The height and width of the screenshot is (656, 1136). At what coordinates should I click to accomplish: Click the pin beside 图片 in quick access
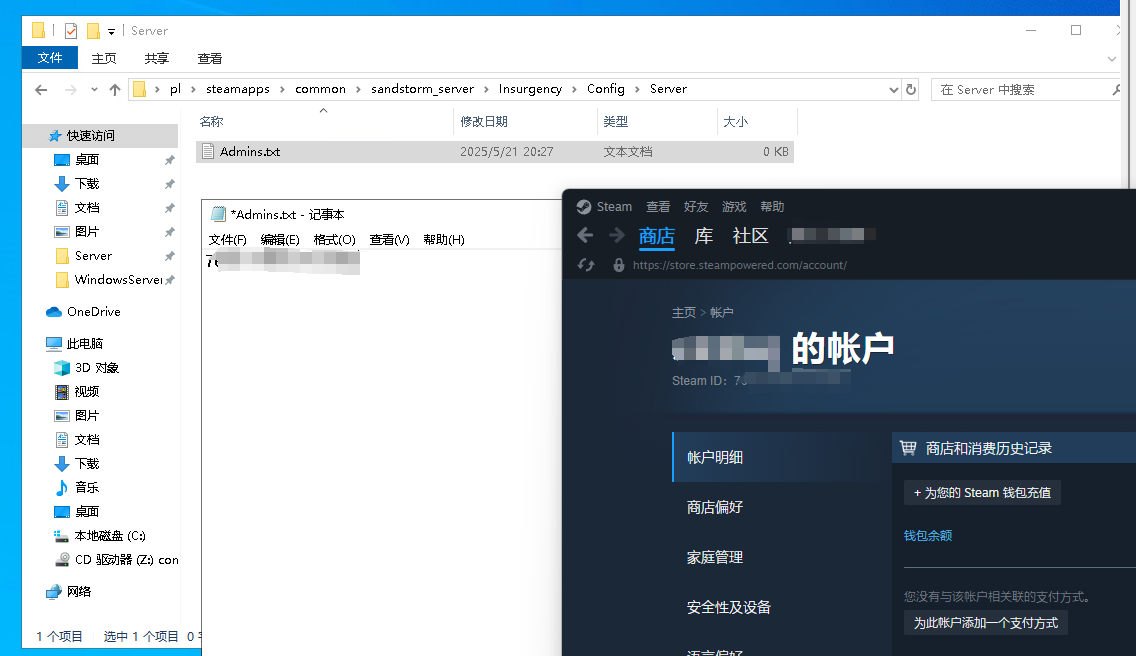tap(170, 231)
